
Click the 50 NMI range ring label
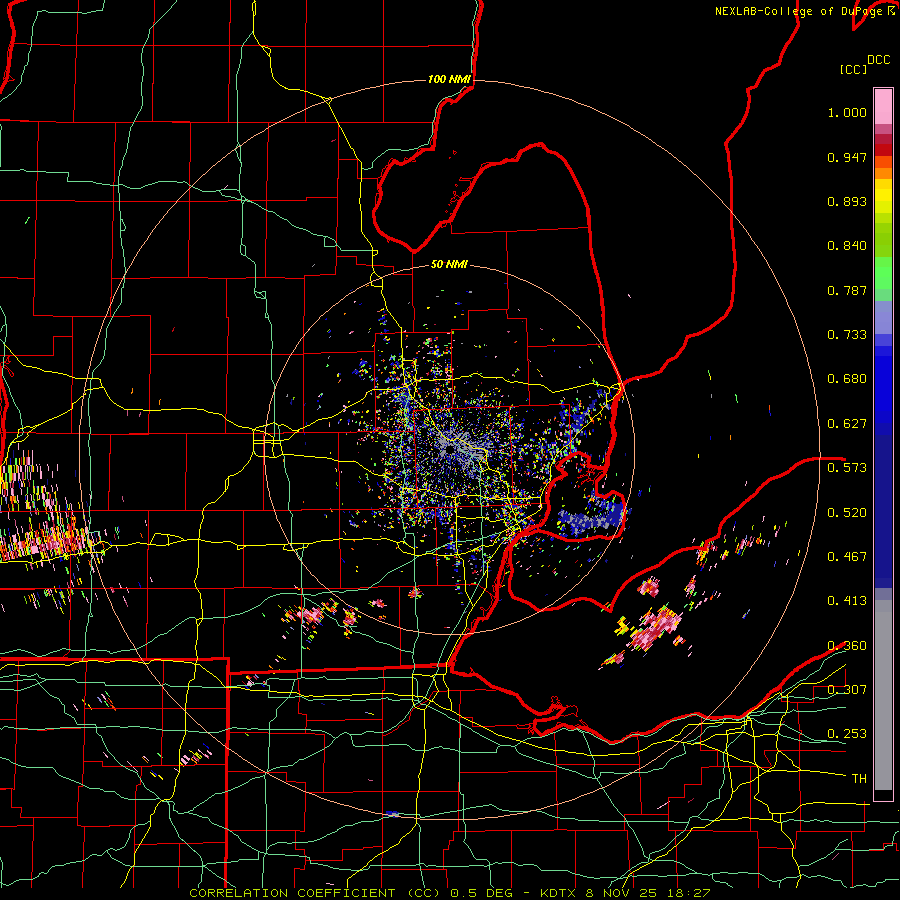[449, 264]
